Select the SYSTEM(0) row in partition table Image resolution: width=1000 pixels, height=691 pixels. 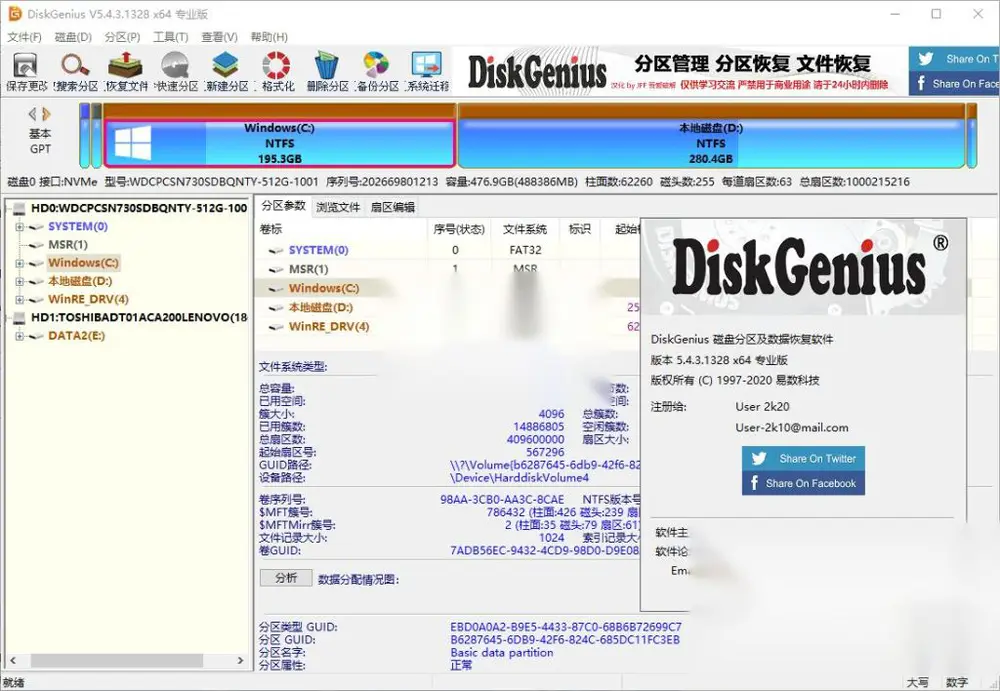click(446, 250)
